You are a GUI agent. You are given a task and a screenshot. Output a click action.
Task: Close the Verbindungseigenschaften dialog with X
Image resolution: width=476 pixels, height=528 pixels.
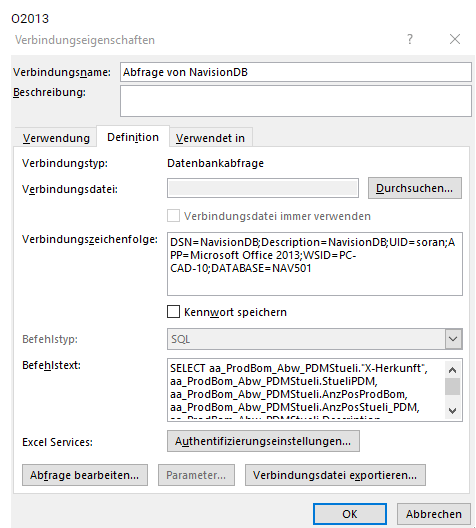[x=455, y=39]
